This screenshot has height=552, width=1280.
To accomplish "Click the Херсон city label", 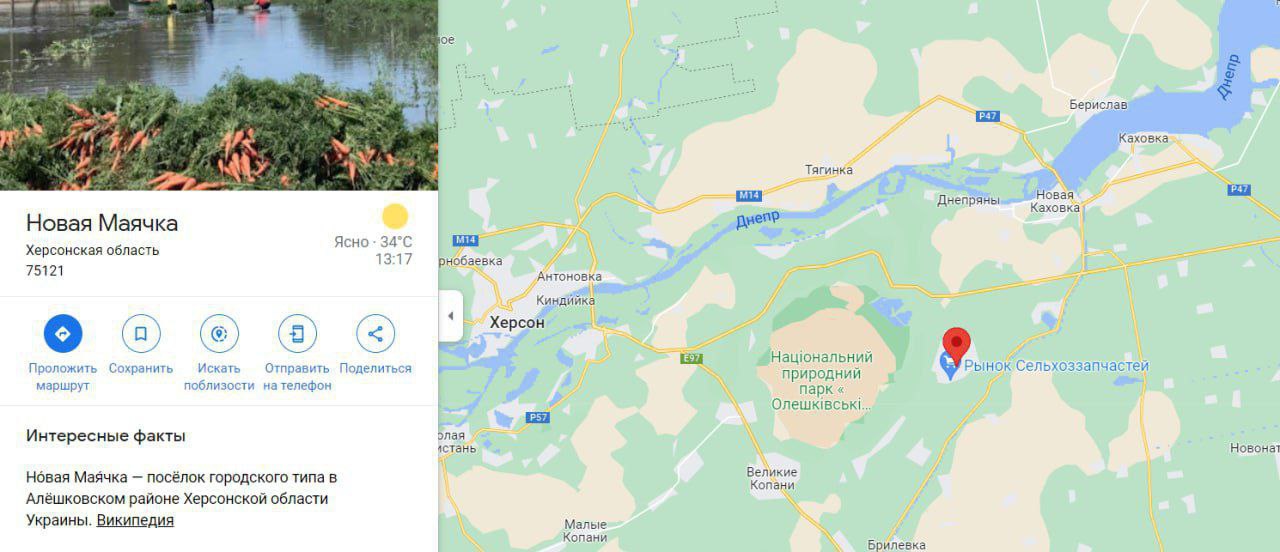I will [x=517, y=323].
